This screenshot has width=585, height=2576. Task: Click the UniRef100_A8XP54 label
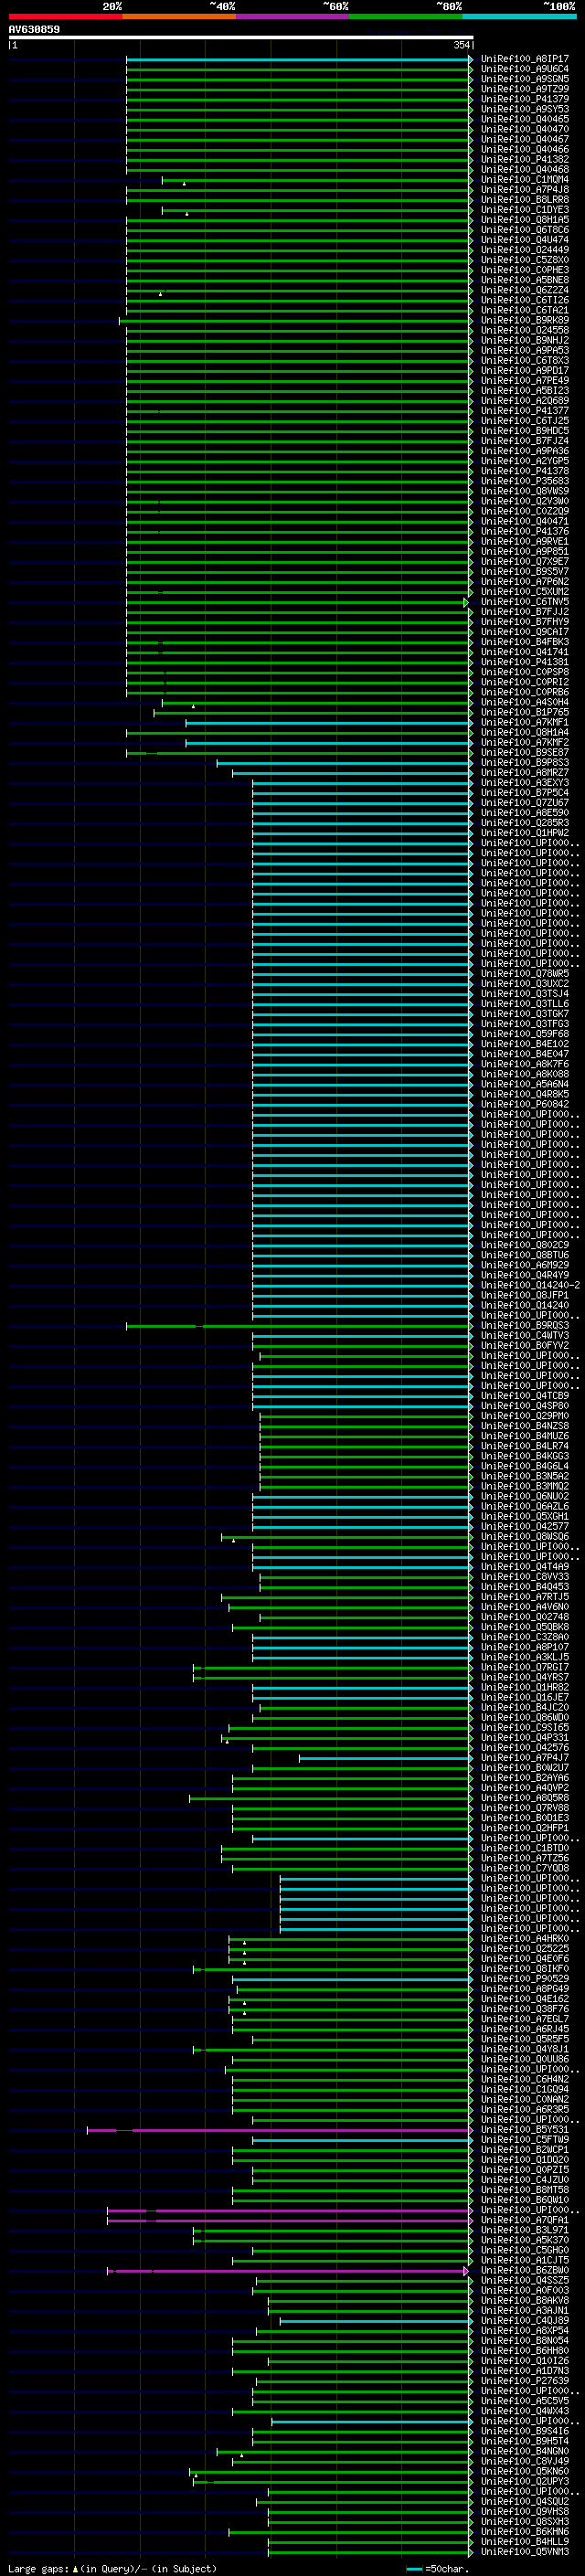(x=525, y=2331)
